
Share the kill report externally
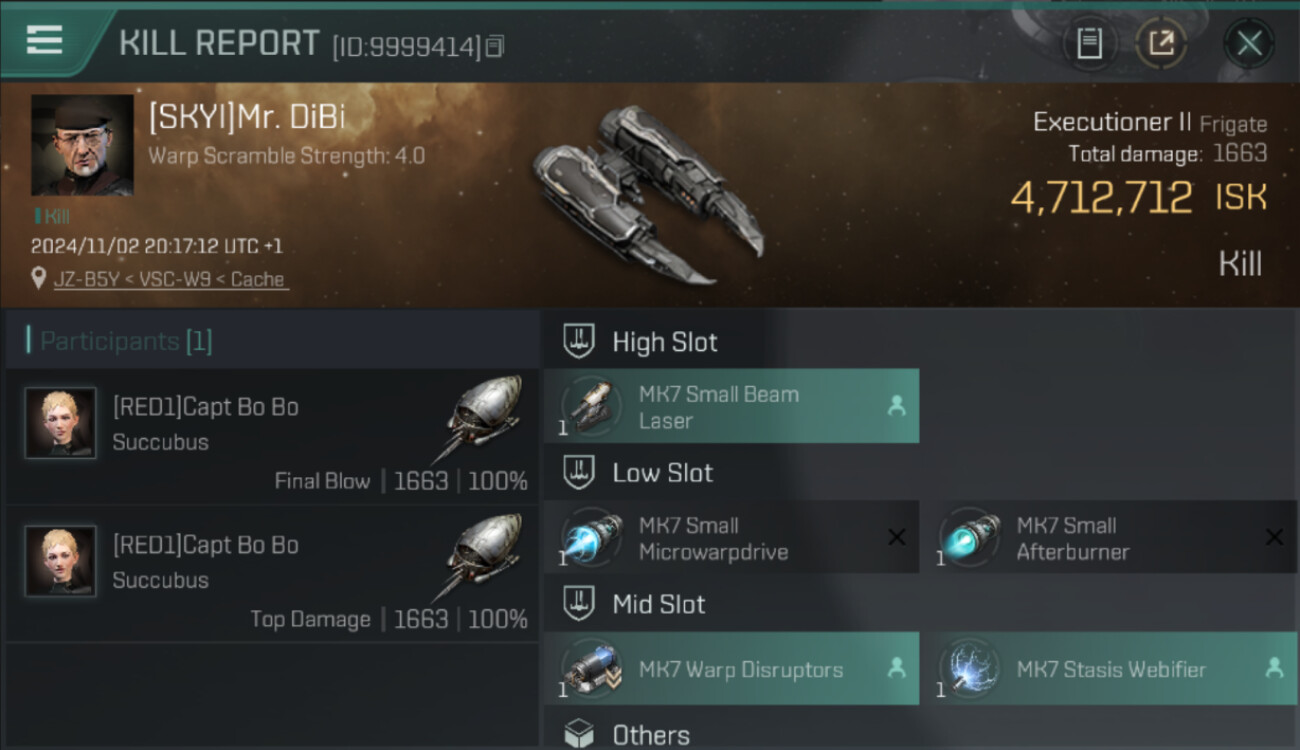(x=1160, y=43)
